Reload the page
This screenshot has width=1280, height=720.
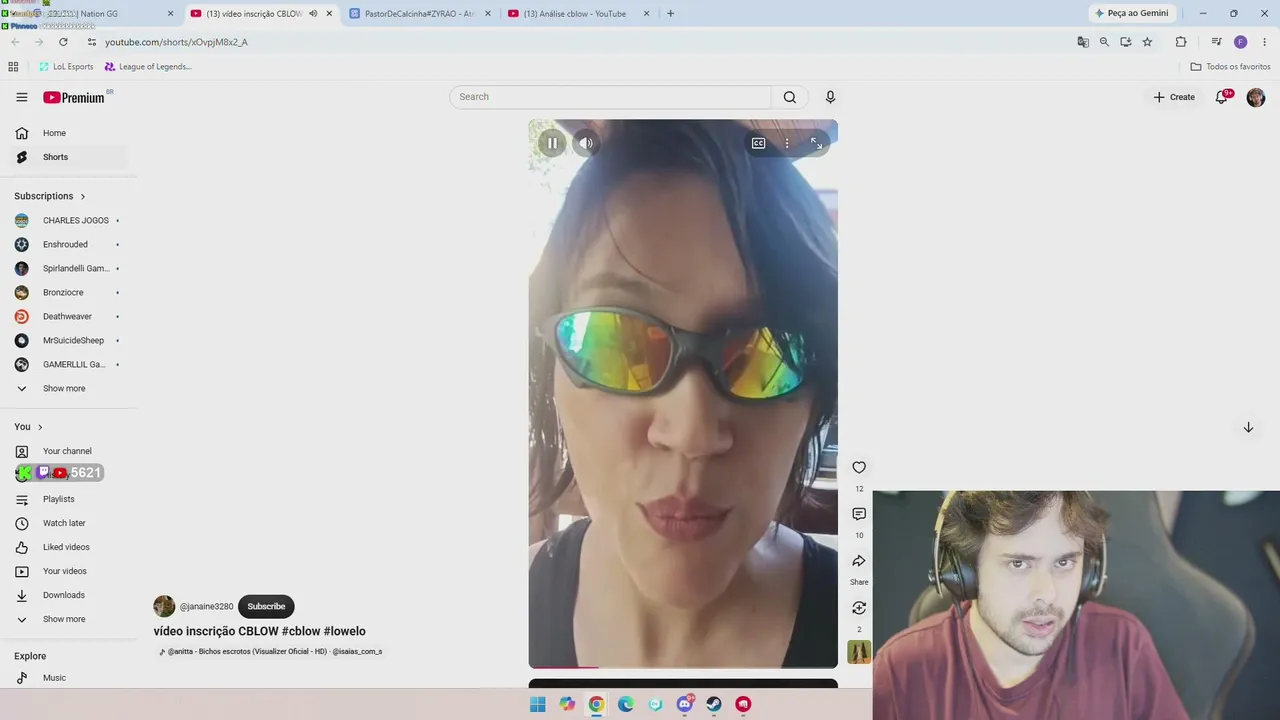pyautogui.click(x=63, y=42)
